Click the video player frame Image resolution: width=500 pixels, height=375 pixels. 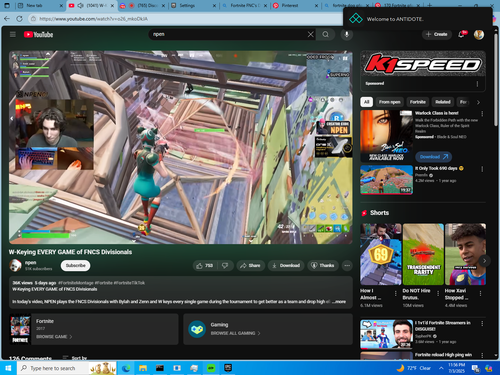[181, 147]
